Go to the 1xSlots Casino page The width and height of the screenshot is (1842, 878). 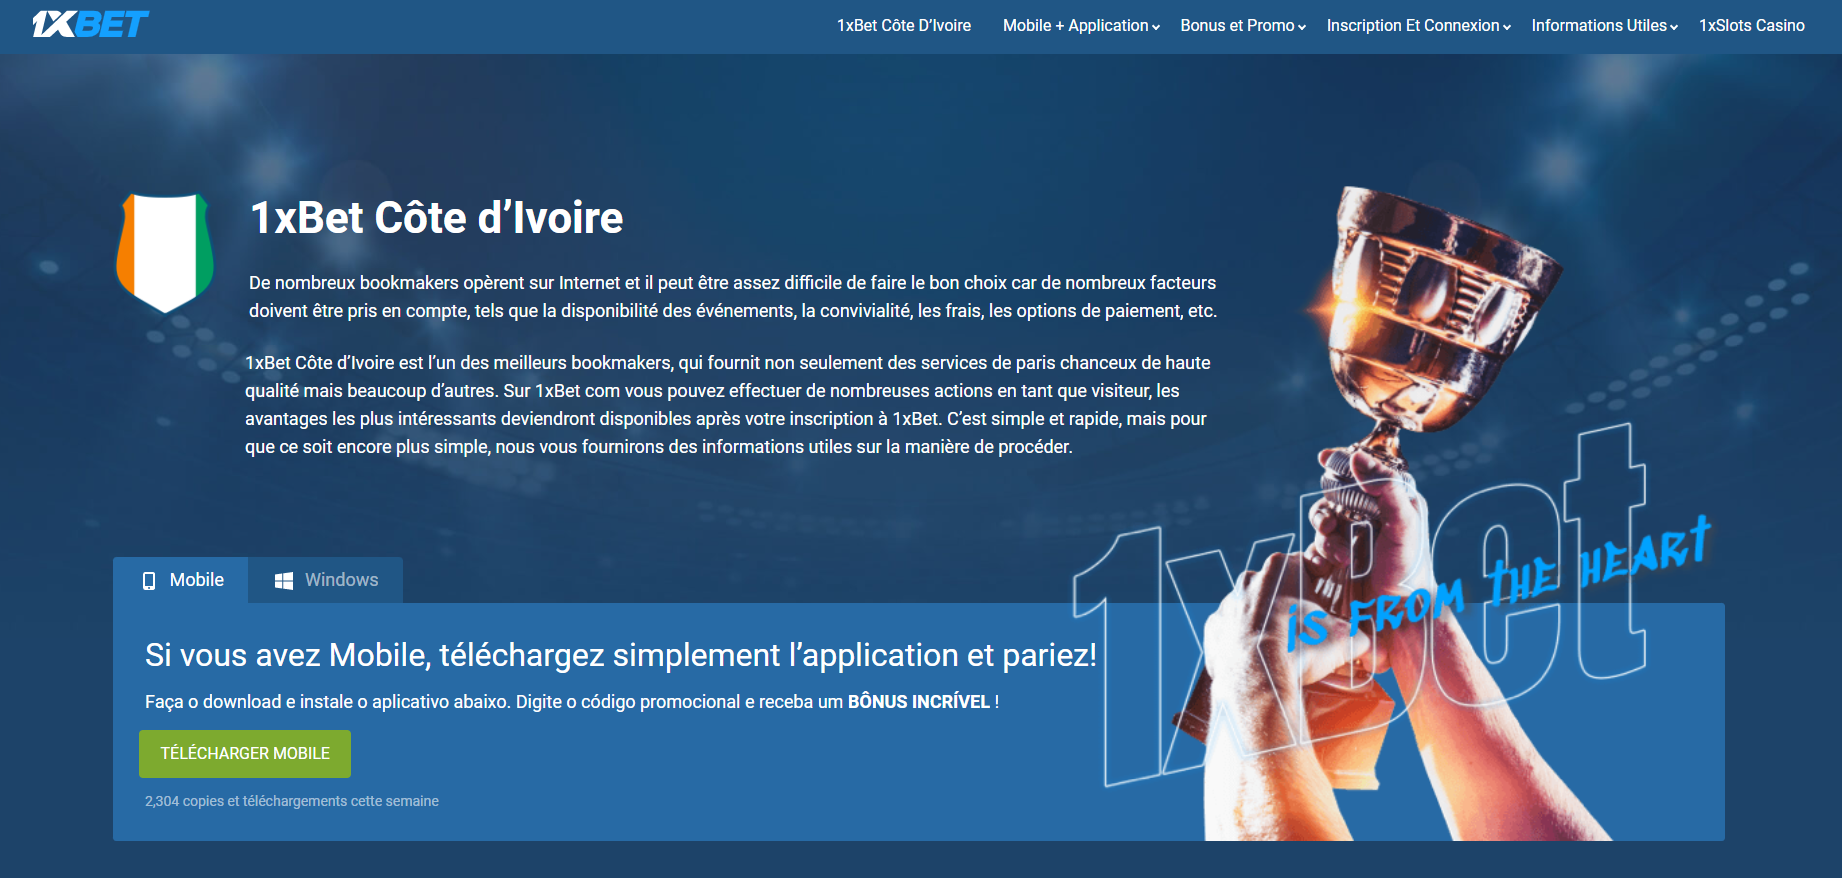[1752, 26]
